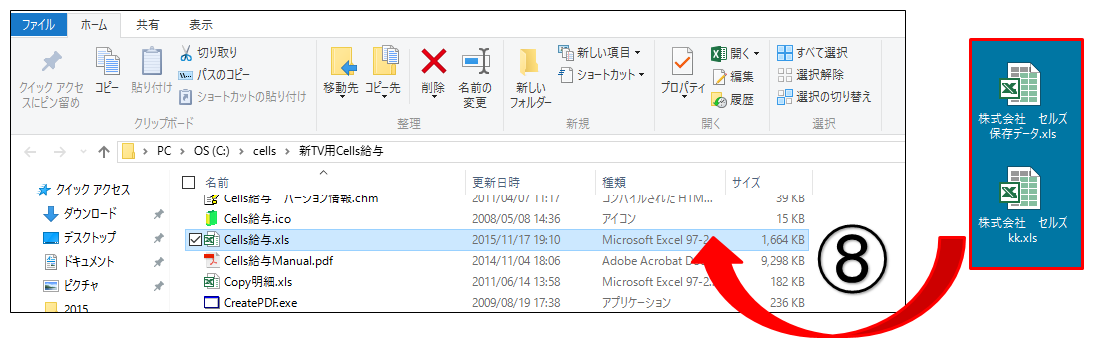Click History (履歴) in the ribbon
This screenshot has width=1115, height=360.
click(732, 100)
